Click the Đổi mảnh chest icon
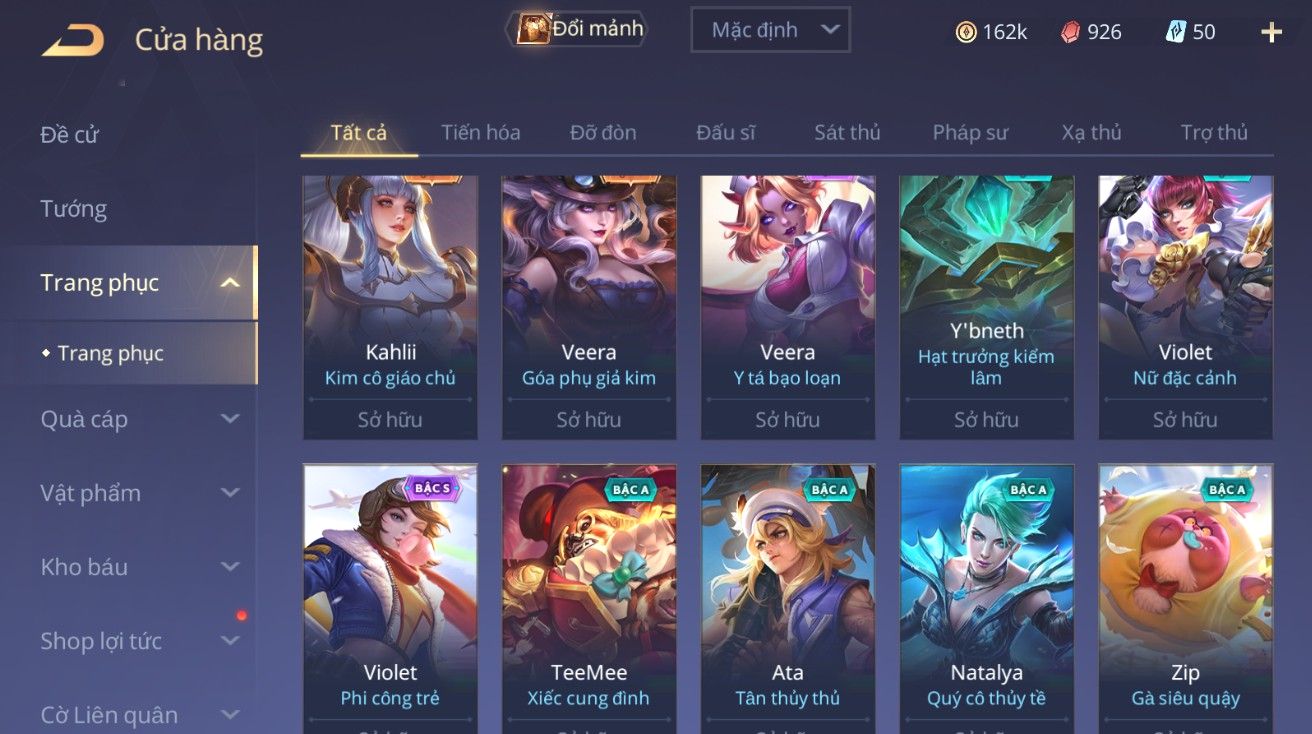 pos(533,29)
